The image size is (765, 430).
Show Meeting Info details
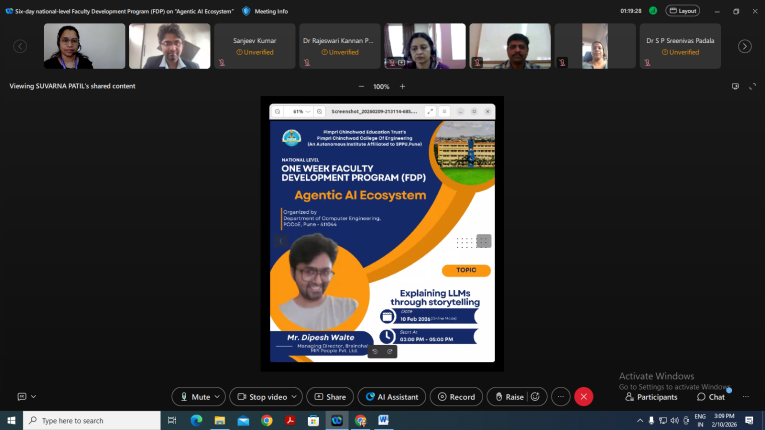click(x=265, y=11)
